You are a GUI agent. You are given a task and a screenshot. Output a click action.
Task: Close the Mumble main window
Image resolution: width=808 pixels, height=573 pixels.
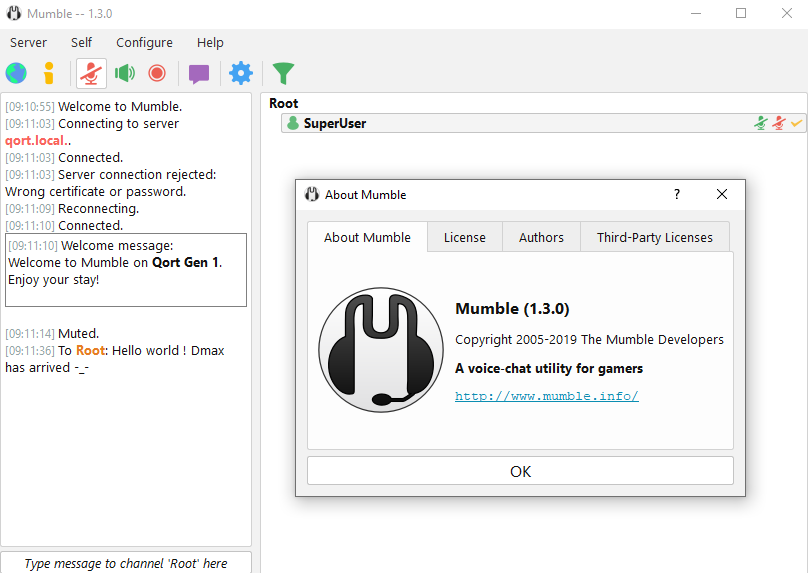click(x=786, y=13)
